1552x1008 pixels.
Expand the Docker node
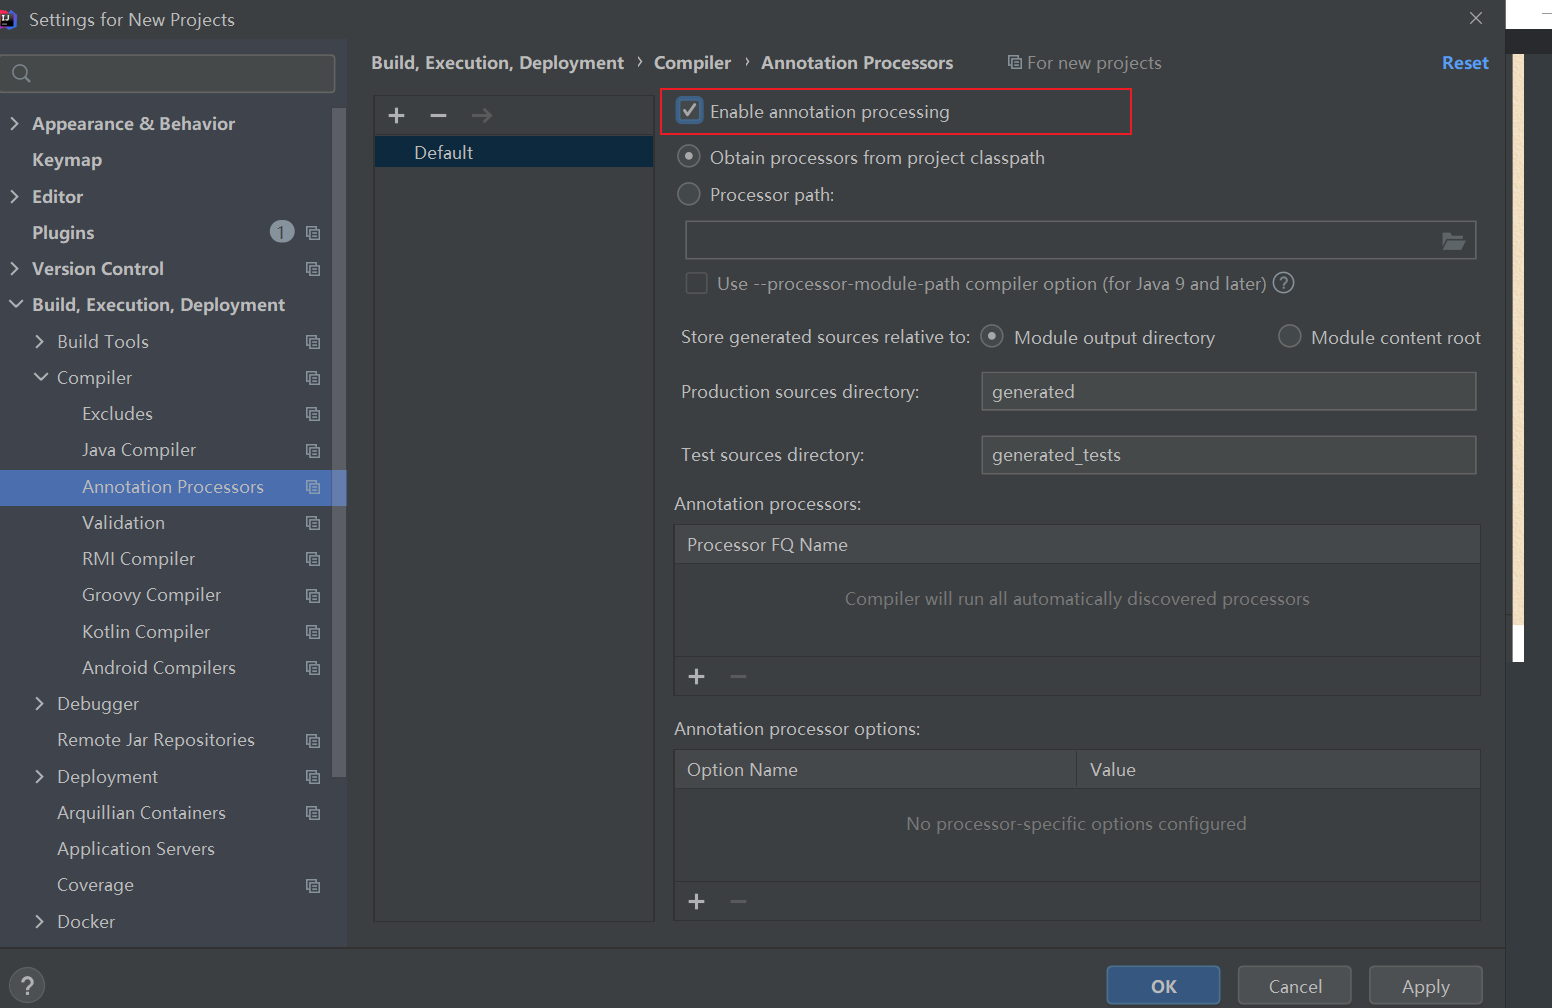tap(40, 921)
